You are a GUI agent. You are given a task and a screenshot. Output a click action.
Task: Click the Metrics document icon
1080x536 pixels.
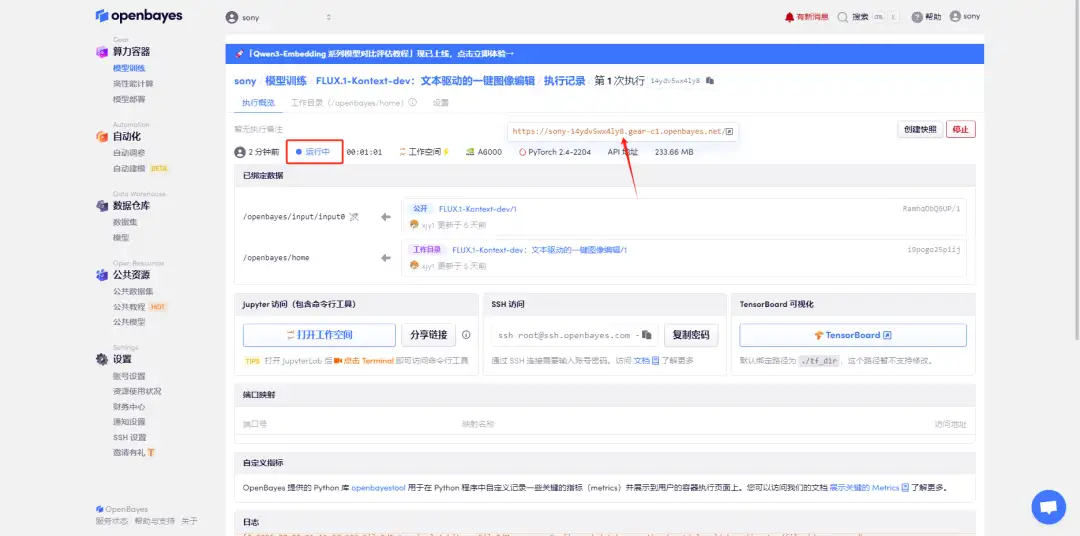pyautogui.click(x=905, y=488)
